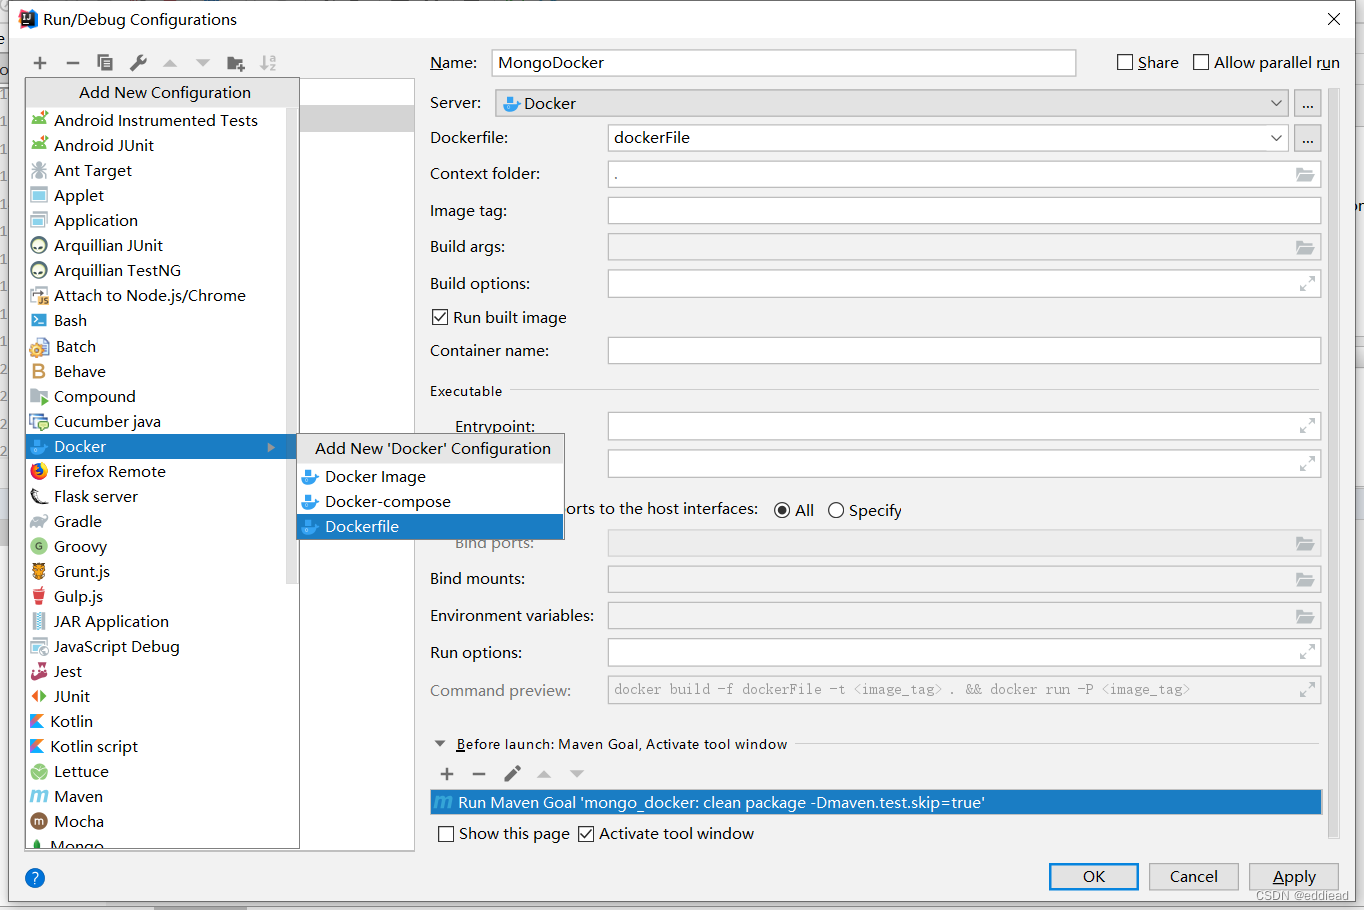This screenshot has width=1364, height=910.
Task: Click the Container name input field
Action: coord(964,351)
